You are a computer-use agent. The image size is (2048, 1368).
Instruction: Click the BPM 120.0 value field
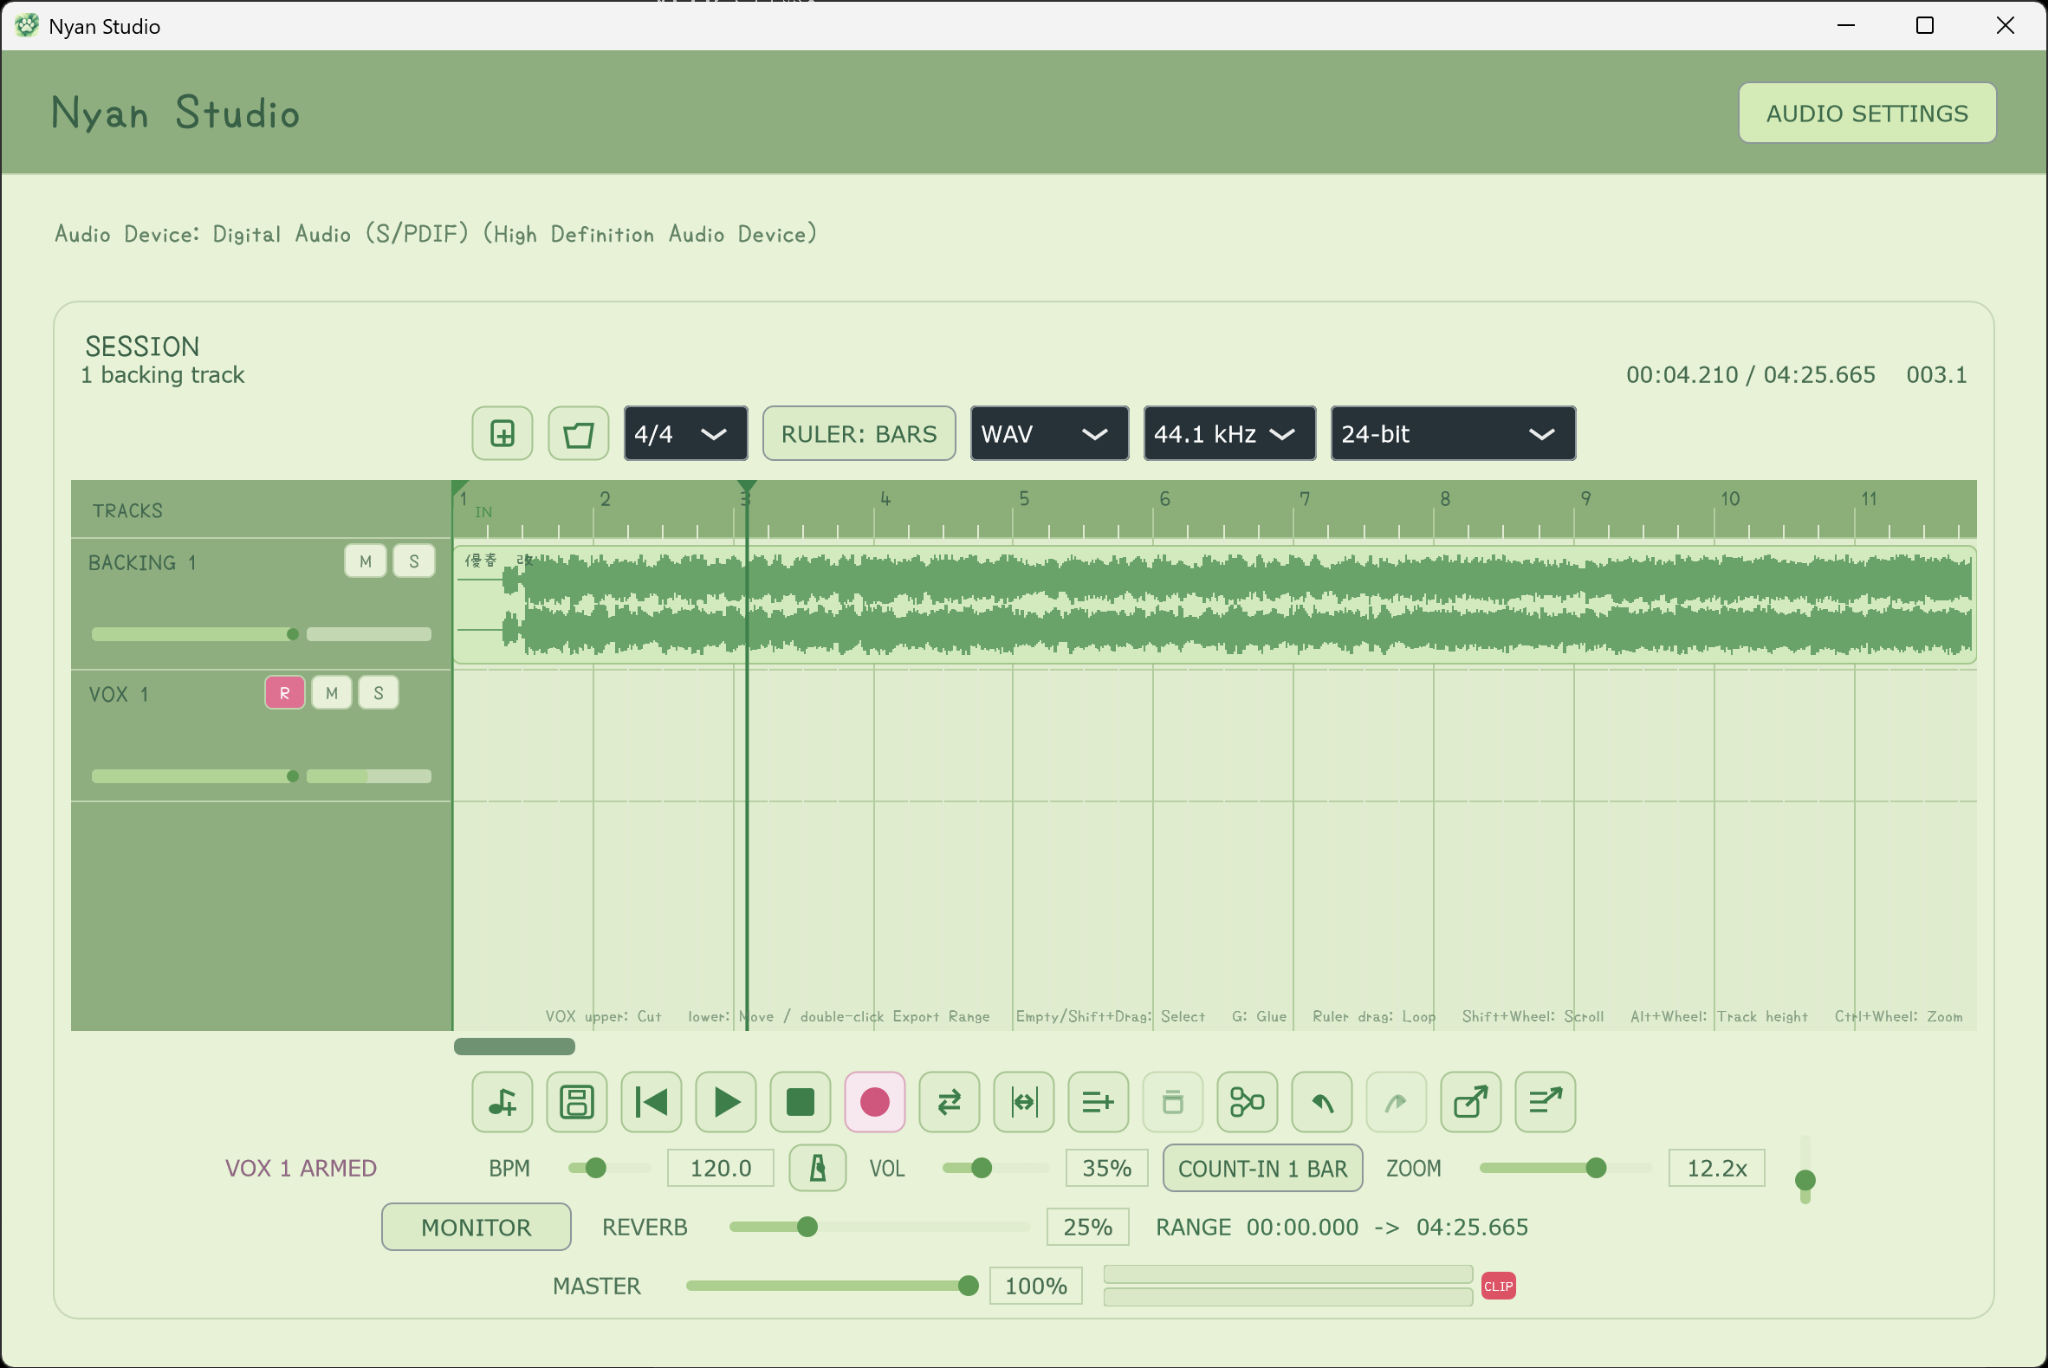[720, 1168]
